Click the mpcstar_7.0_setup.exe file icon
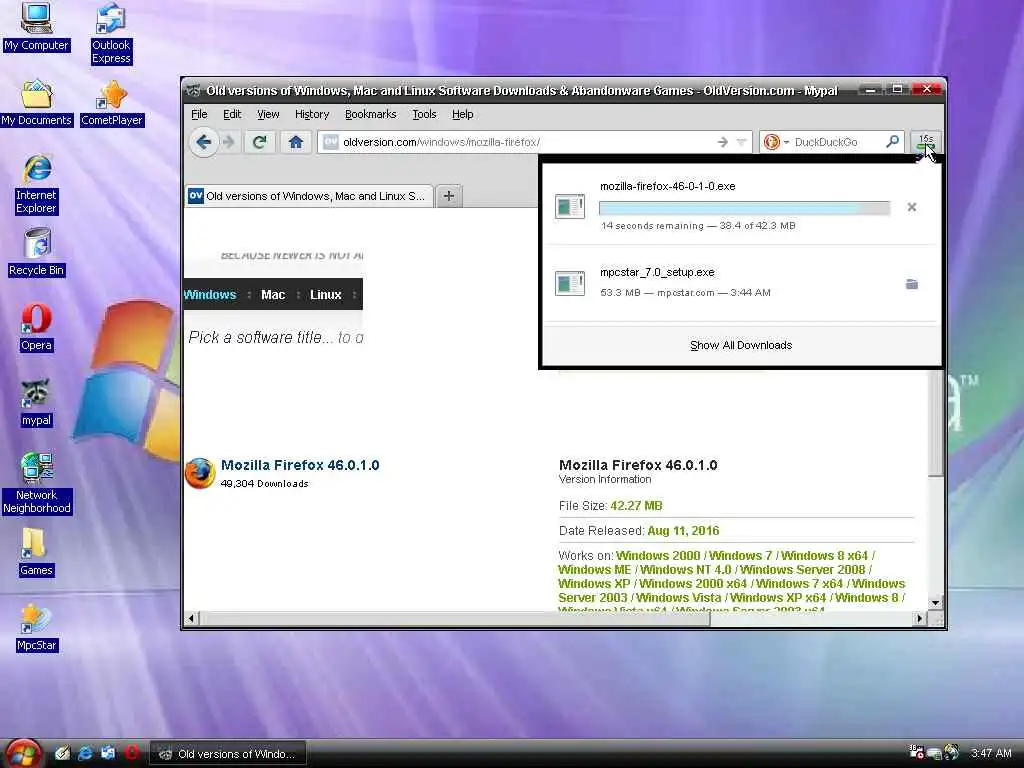 [569, 283]
